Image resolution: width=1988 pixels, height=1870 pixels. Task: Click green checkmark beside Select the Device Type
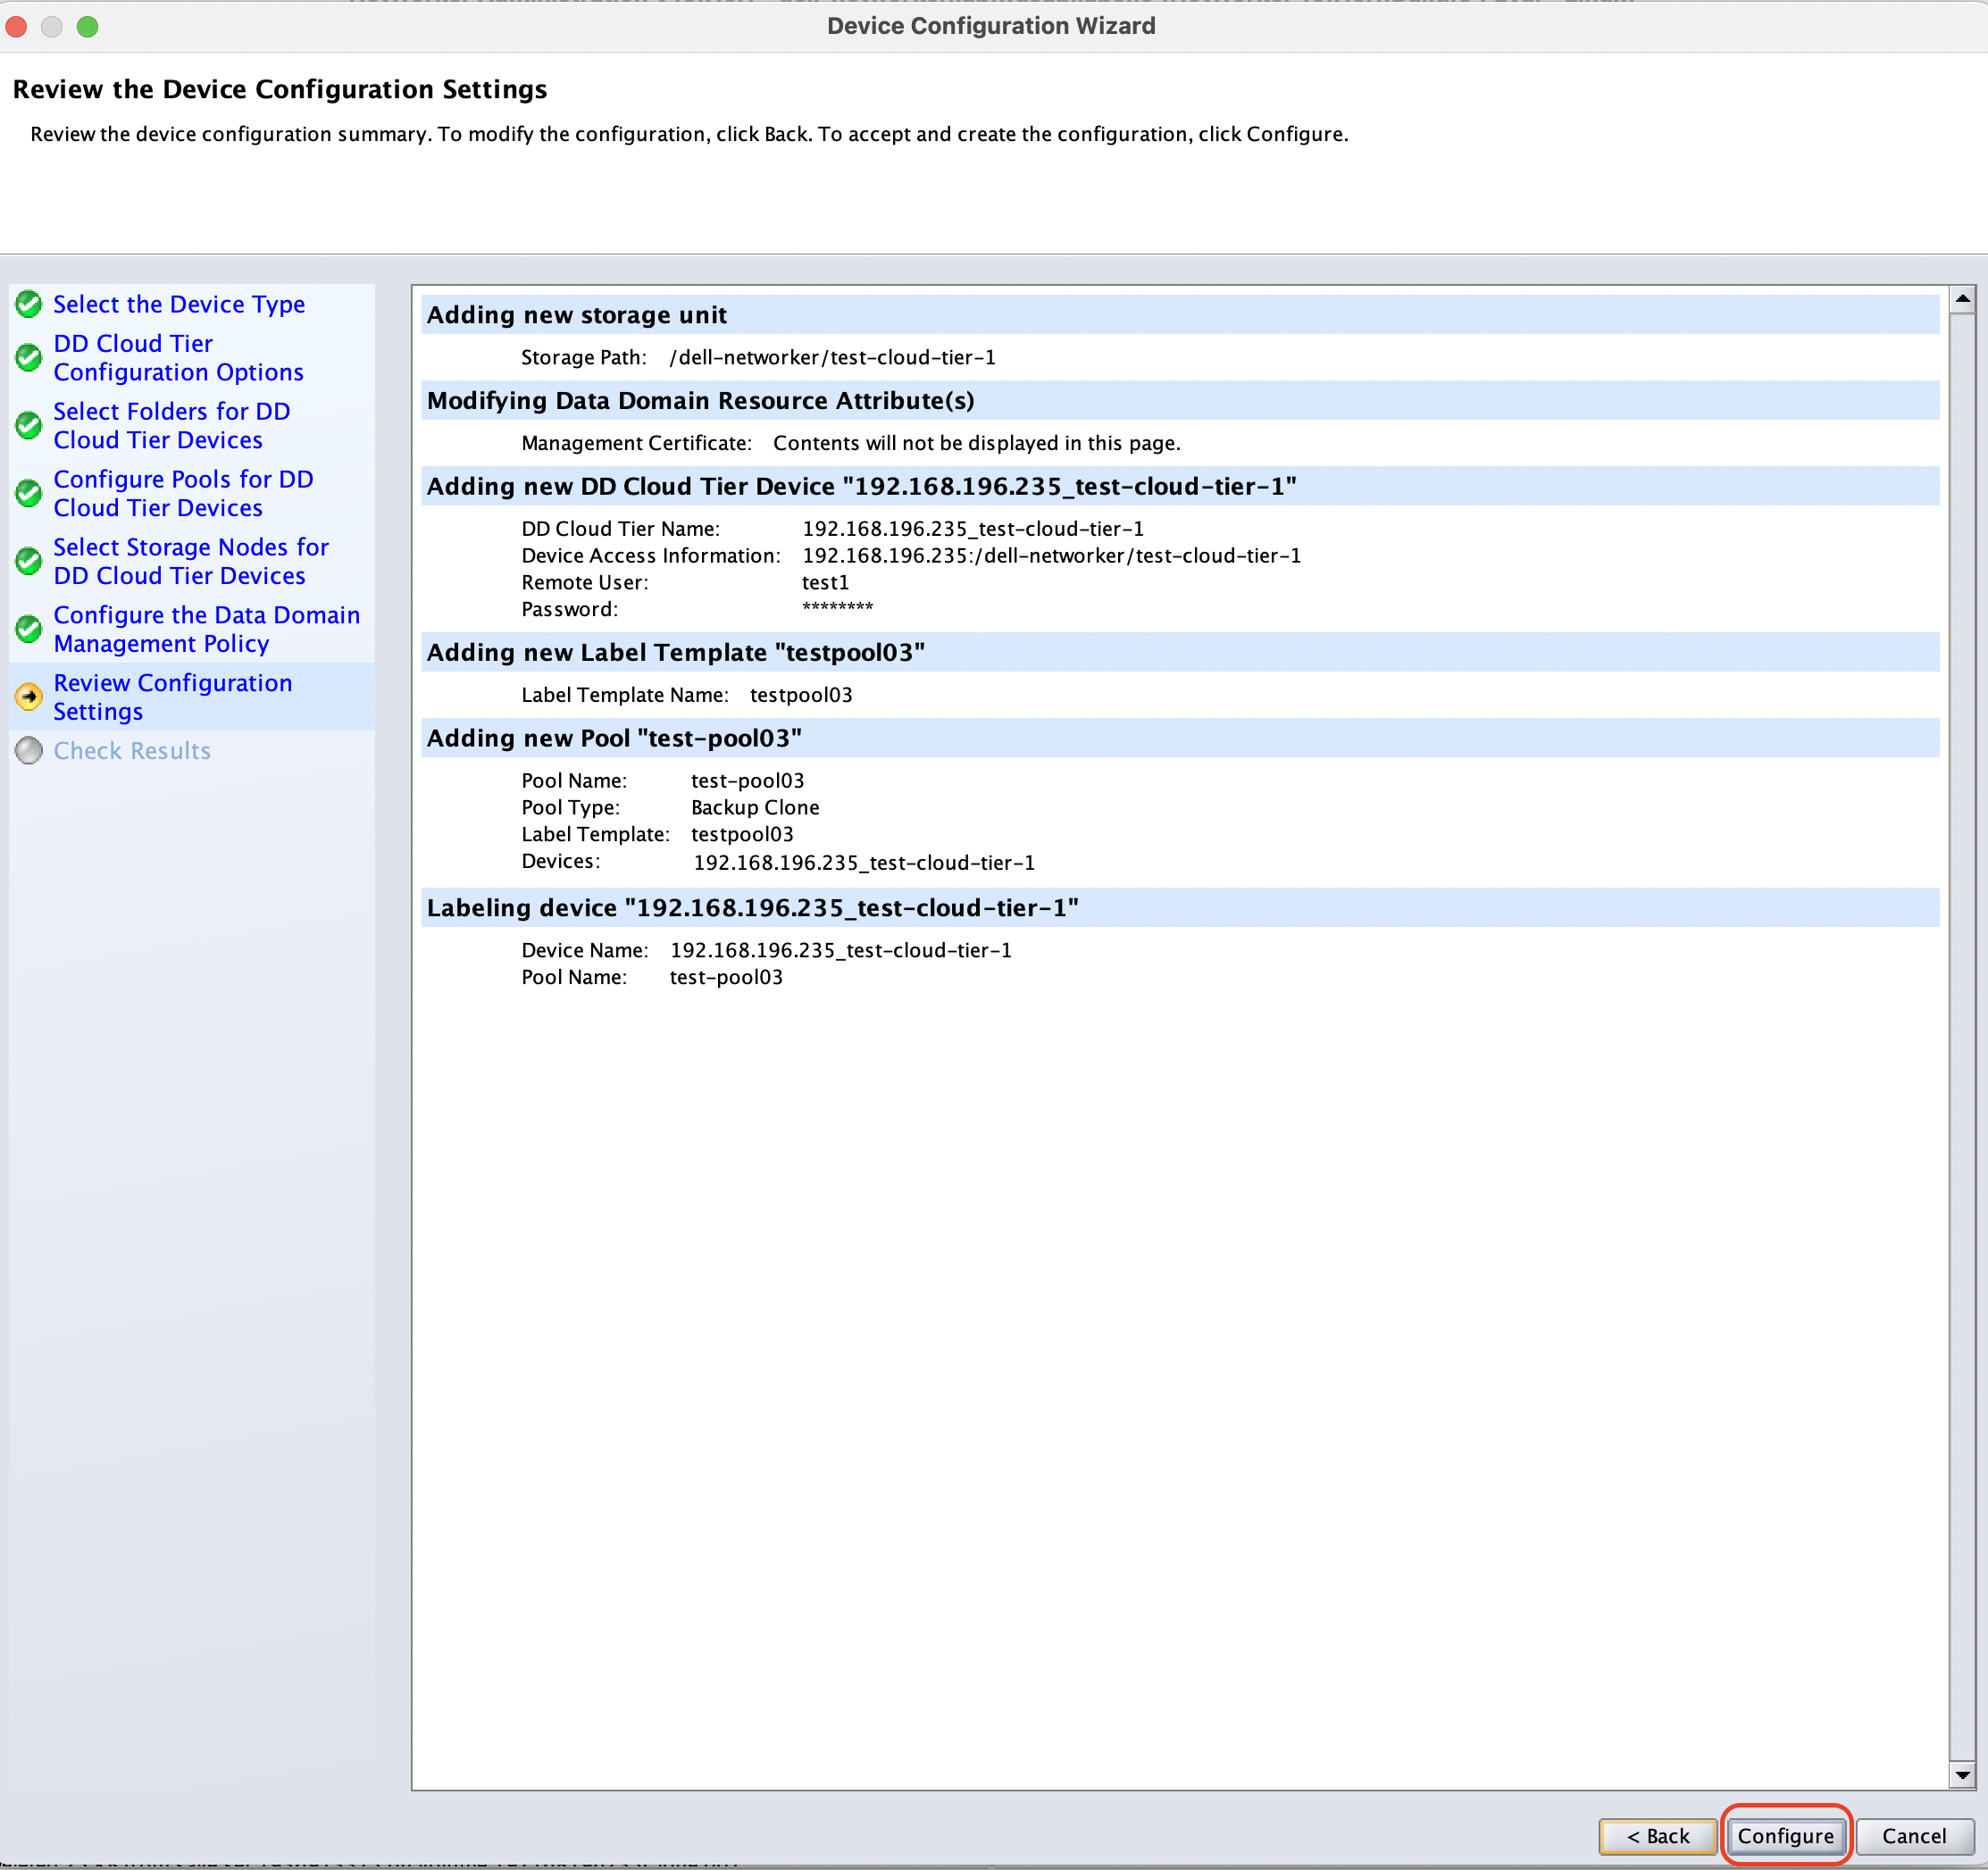(x=29, y=304)
